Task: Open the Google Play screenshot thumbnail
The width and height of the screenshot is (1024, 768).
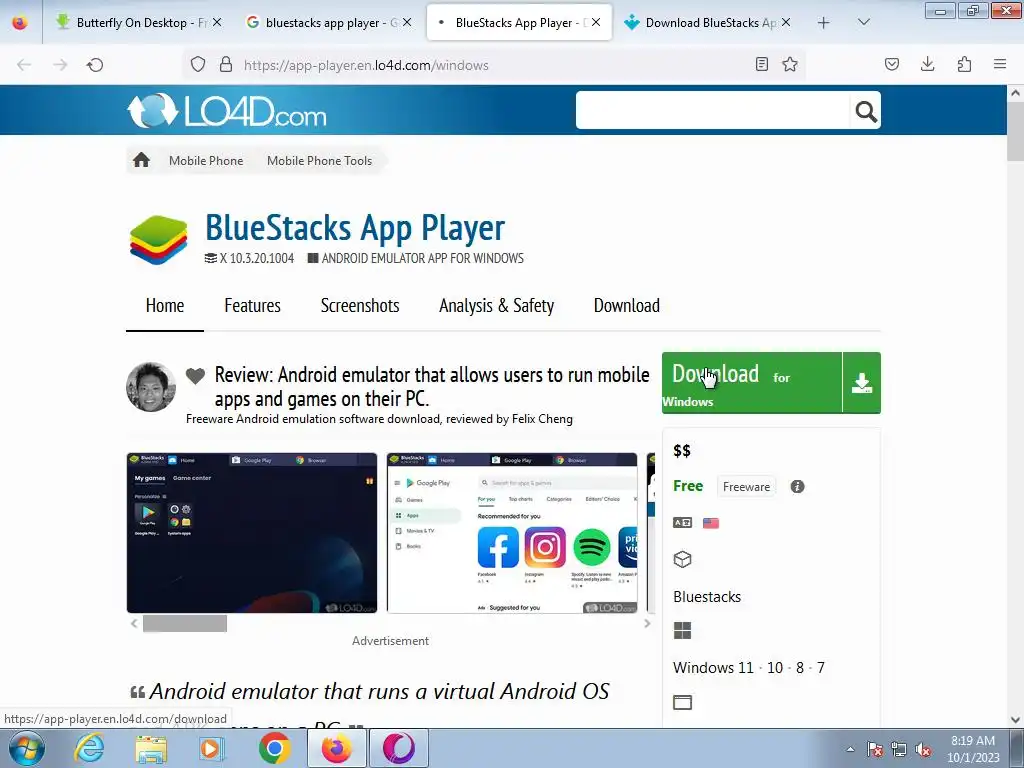Action: (512, 533)
